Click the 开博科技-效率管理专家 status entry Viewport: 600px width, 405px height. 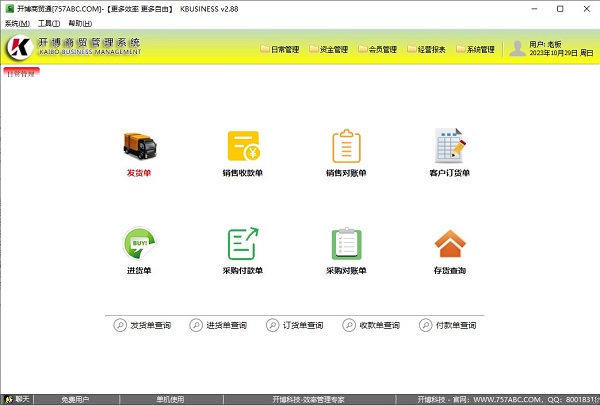point(308,400)
